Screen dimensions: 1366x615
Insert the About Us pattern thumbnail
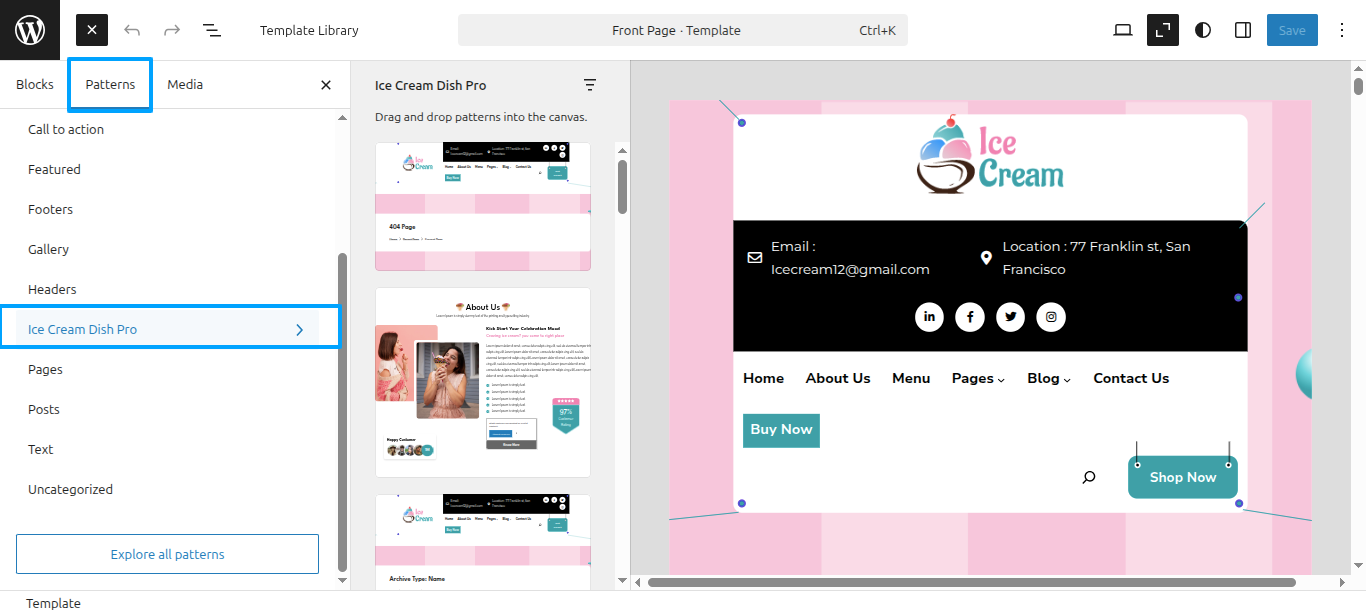coord(483,383)
